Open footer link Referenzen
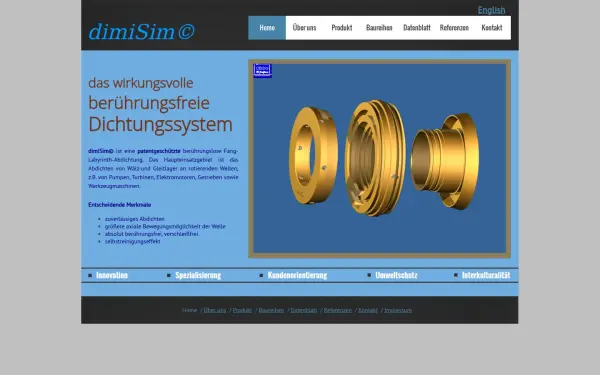This screenshot has width=600, height=375. click(338, 310)
